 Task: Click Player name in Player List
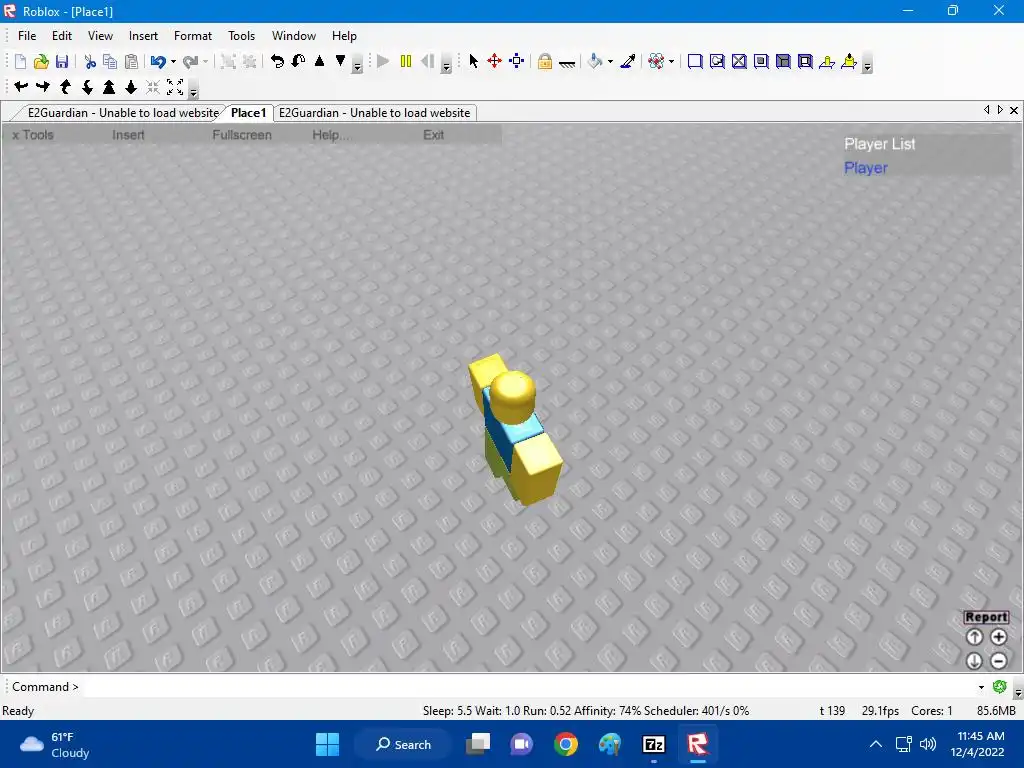tap(865, 168)
